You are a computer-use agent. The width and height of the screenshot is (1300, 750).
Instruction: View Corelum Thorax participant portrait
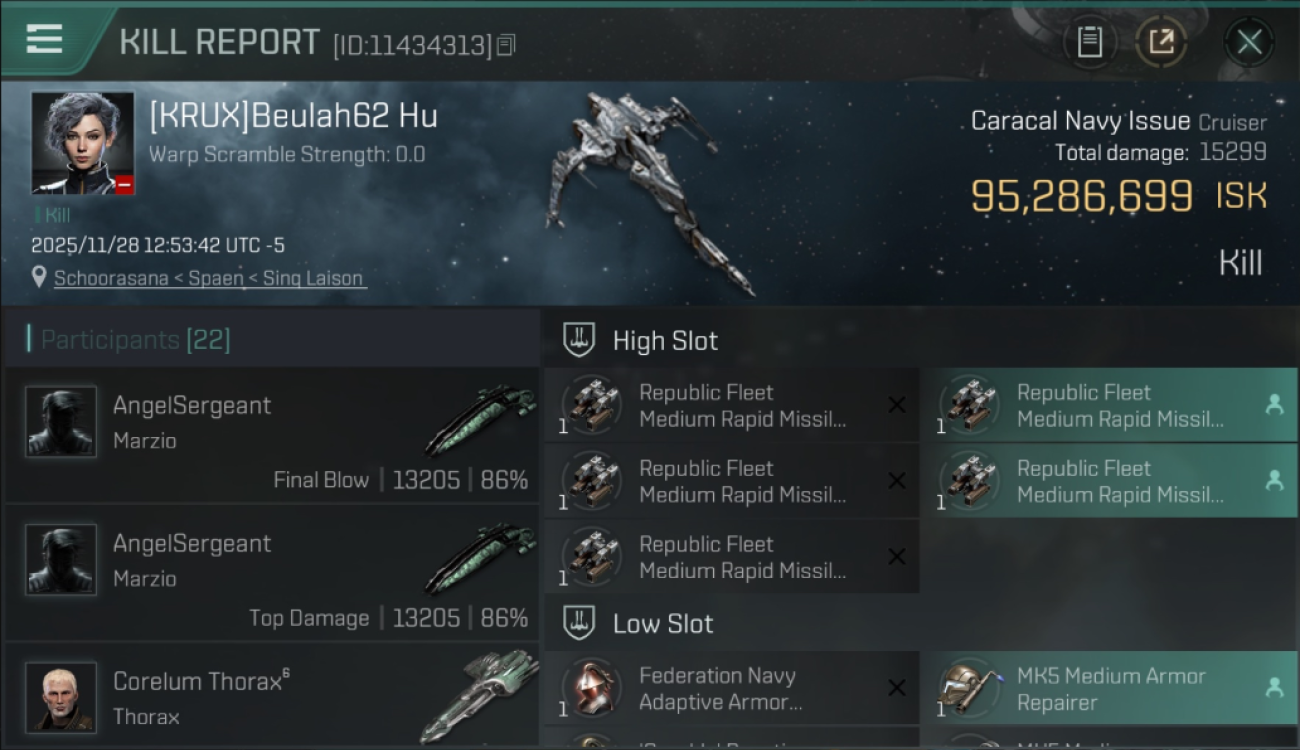click(61, 696)
